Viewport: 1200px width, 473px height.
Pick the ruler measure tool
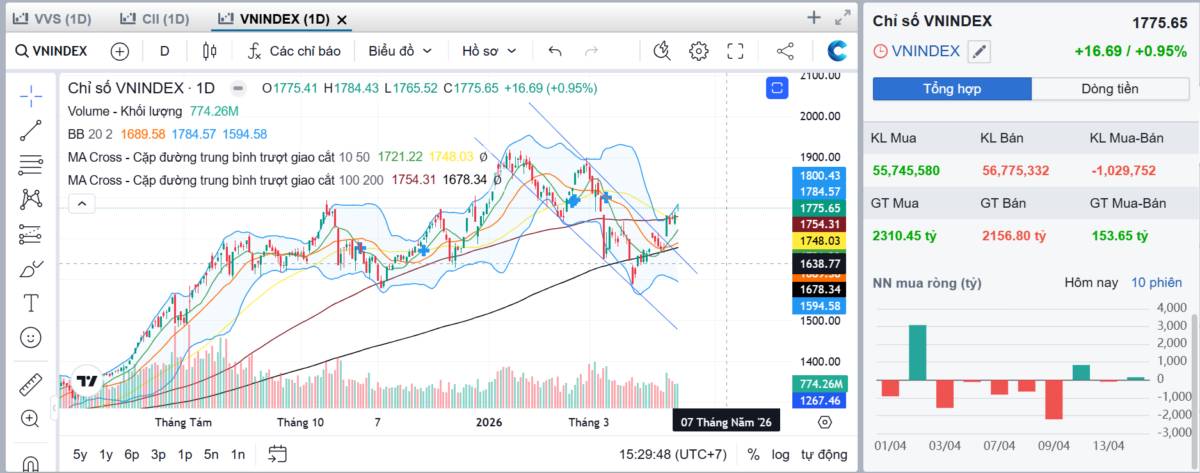31,385
